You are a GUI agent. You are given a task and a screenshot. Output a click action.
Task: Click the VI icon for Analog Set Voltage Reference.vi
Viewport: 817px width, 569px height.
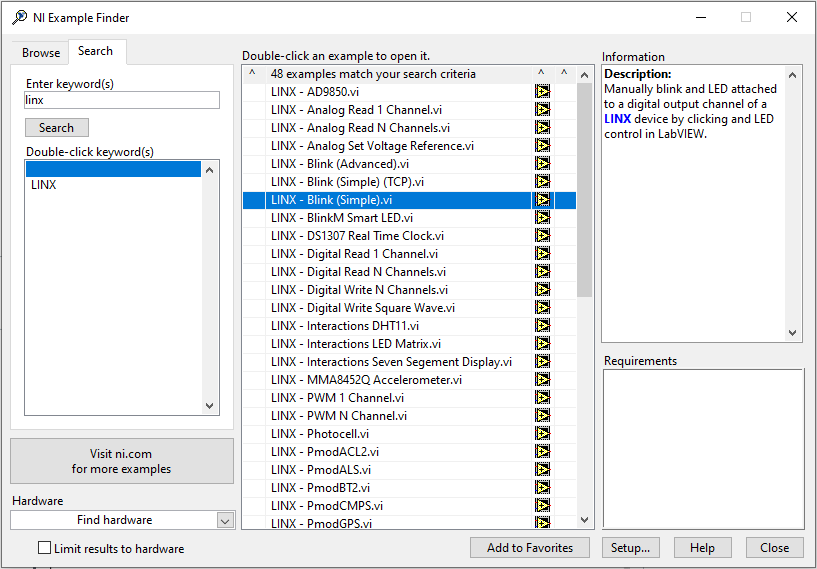542,146
